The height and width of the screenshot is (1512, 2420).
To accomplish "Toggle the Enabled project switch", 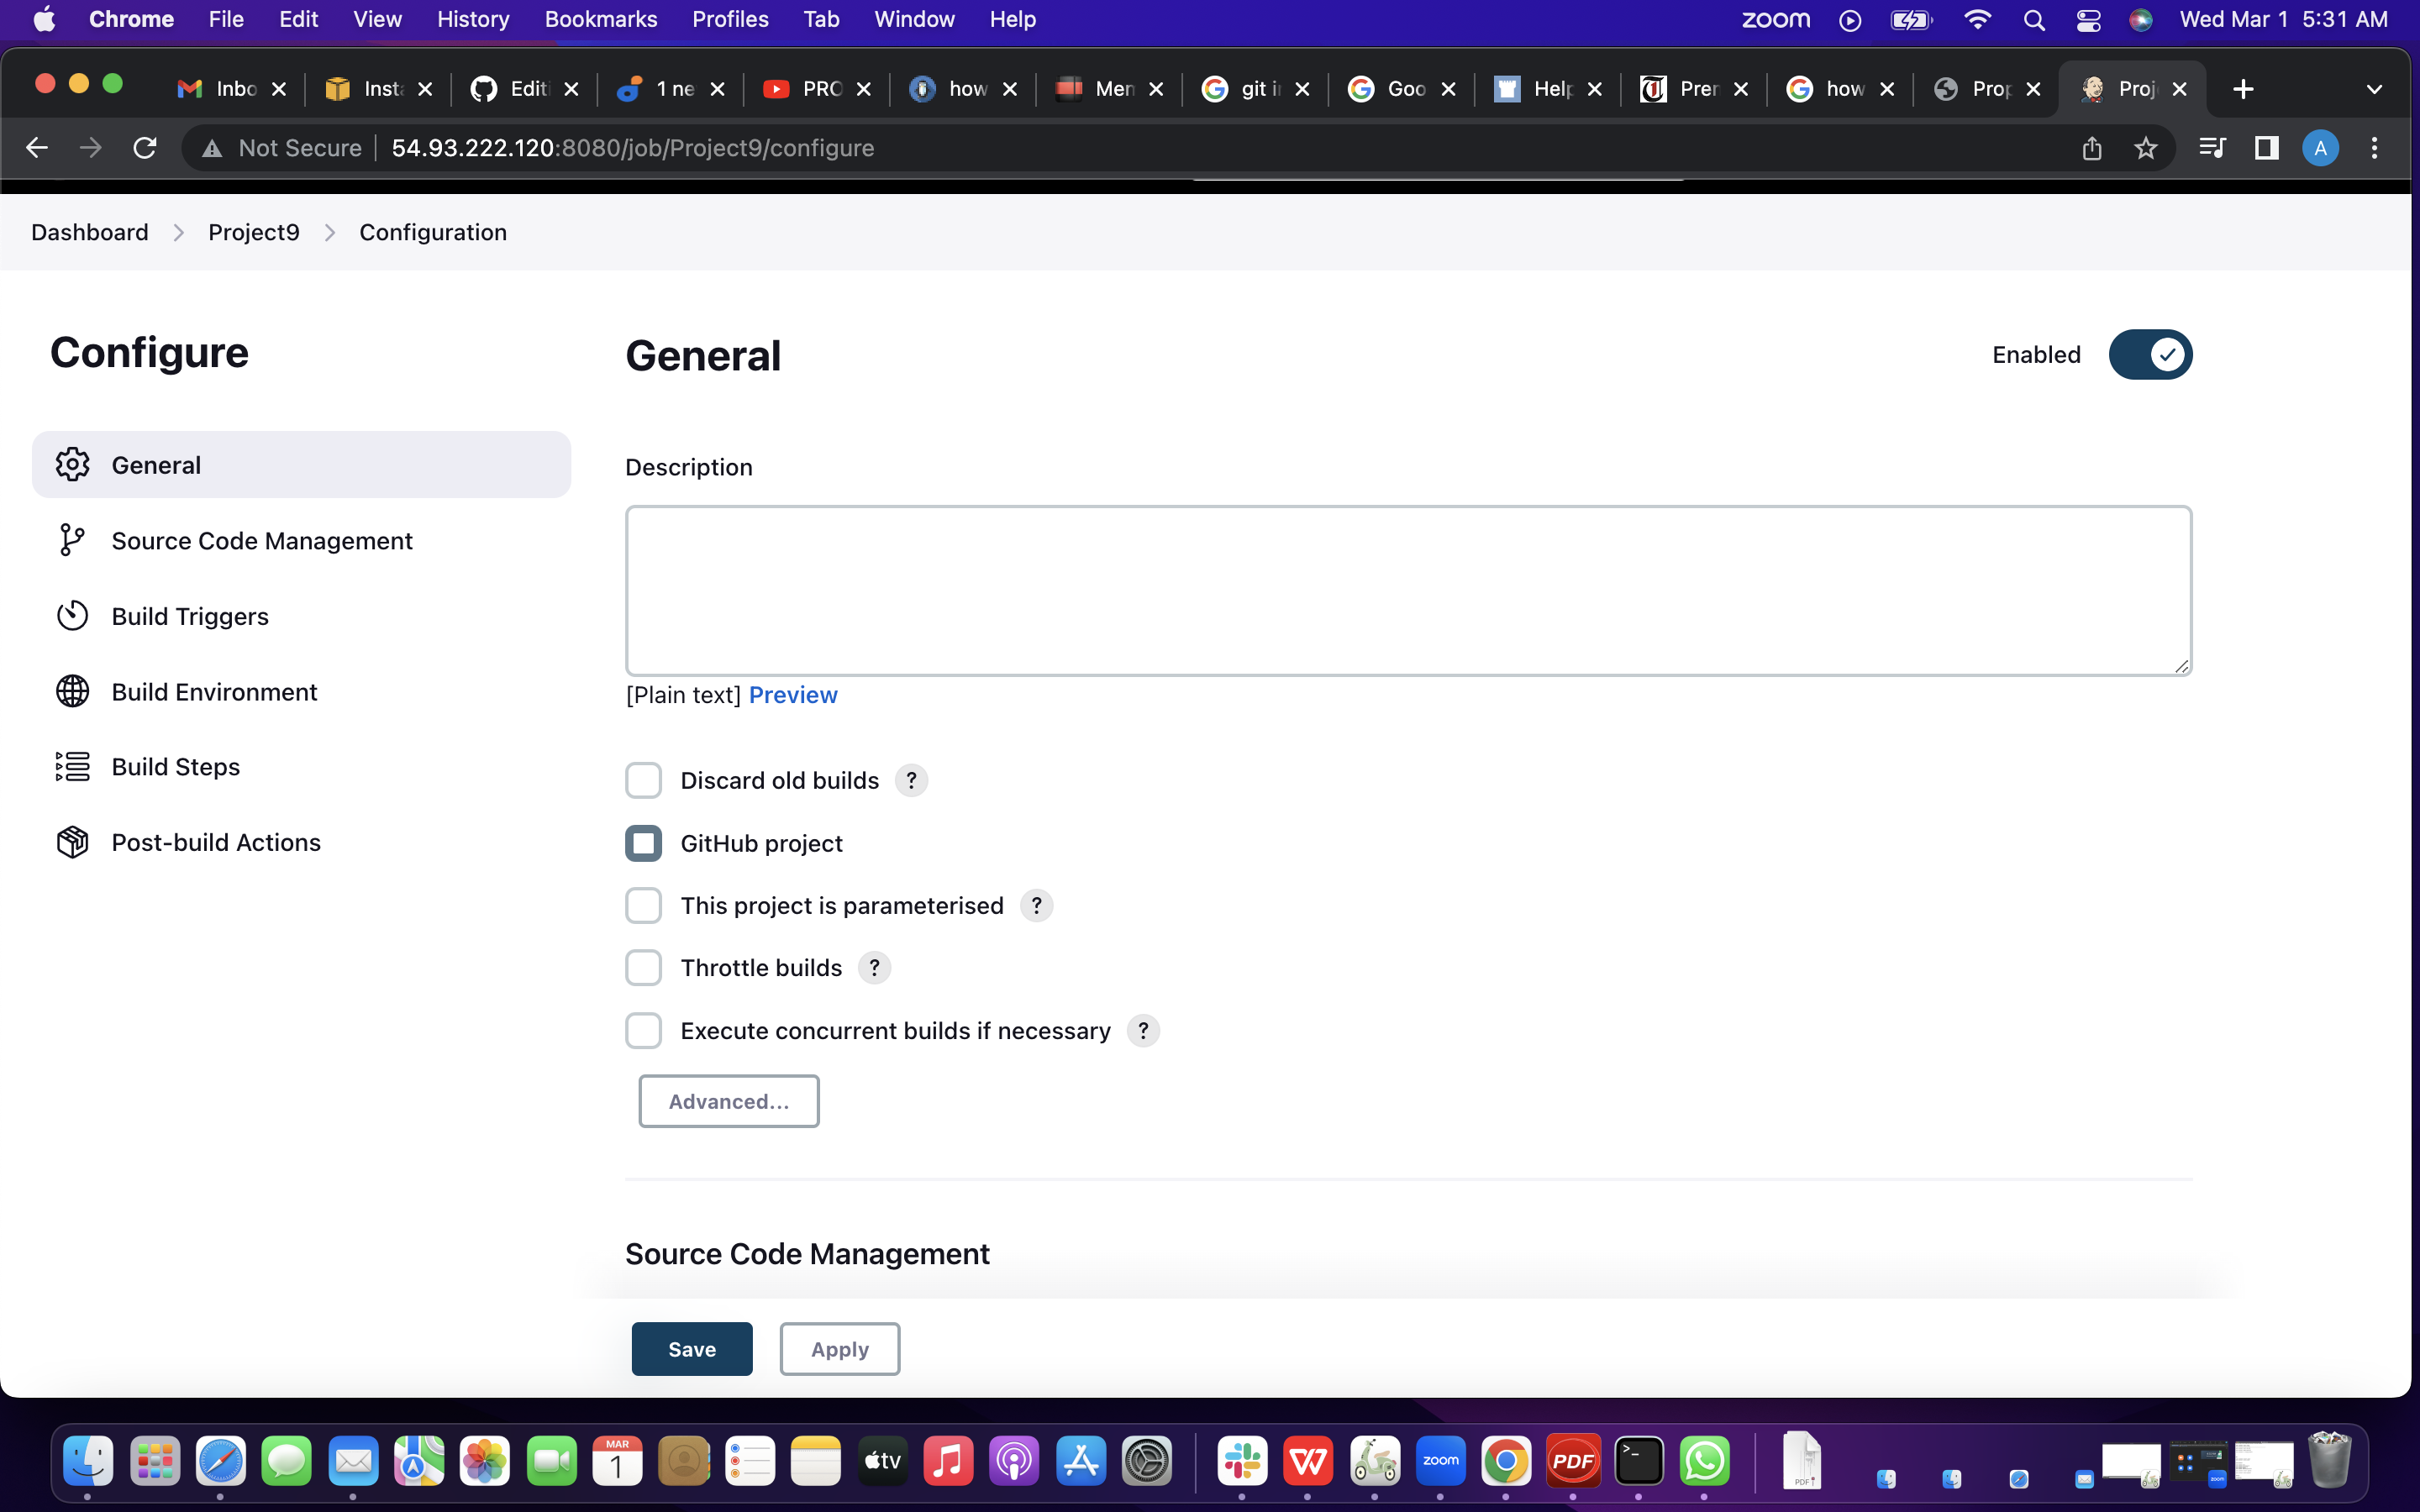I will click(2150, 355).
